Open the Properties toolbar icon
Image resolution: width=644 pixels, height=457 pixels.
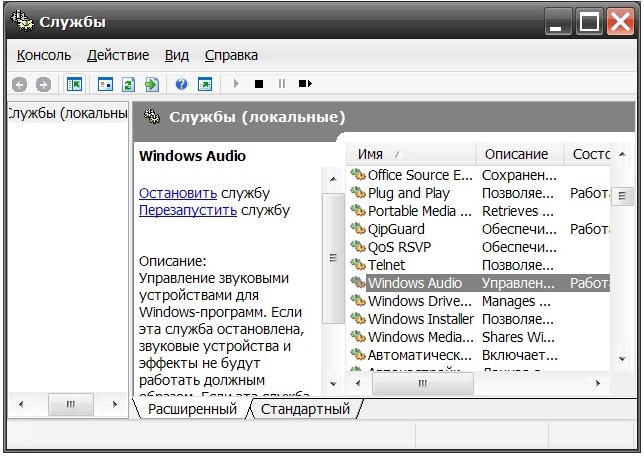[105, 85]
